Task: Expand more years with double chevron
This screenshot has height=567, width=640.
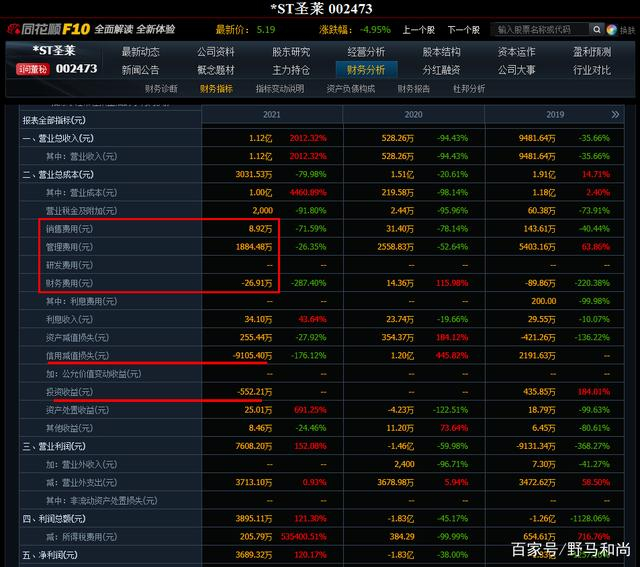Action: [615, 114]
